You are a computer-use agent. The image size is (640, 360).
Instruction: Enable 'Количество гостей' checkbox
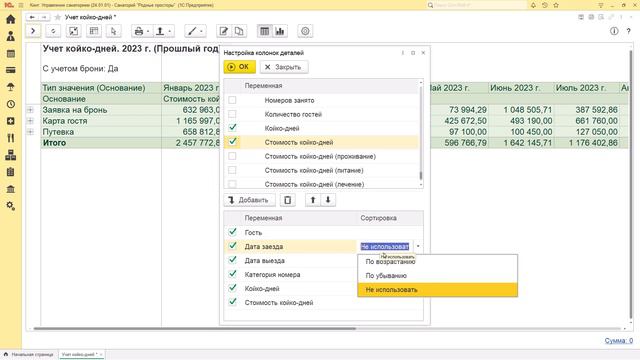[x=232, y=114]
